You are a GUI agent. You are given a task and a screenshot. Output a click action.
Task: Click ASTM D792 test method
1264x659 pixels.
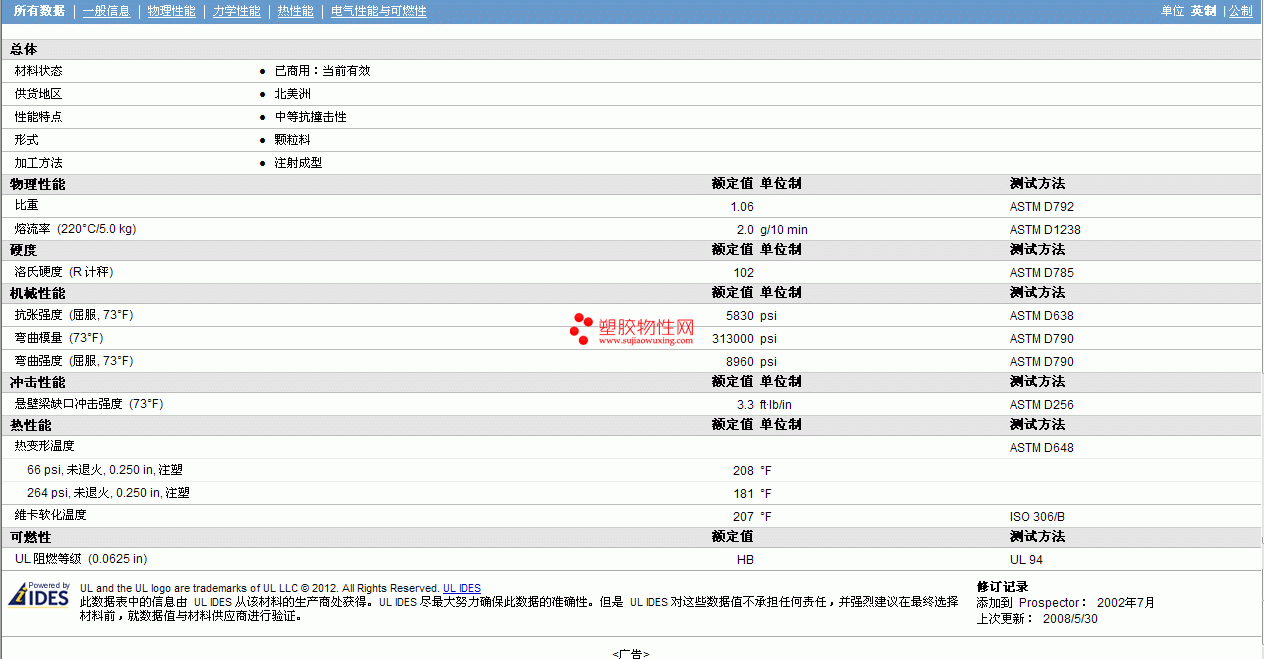1042,207
